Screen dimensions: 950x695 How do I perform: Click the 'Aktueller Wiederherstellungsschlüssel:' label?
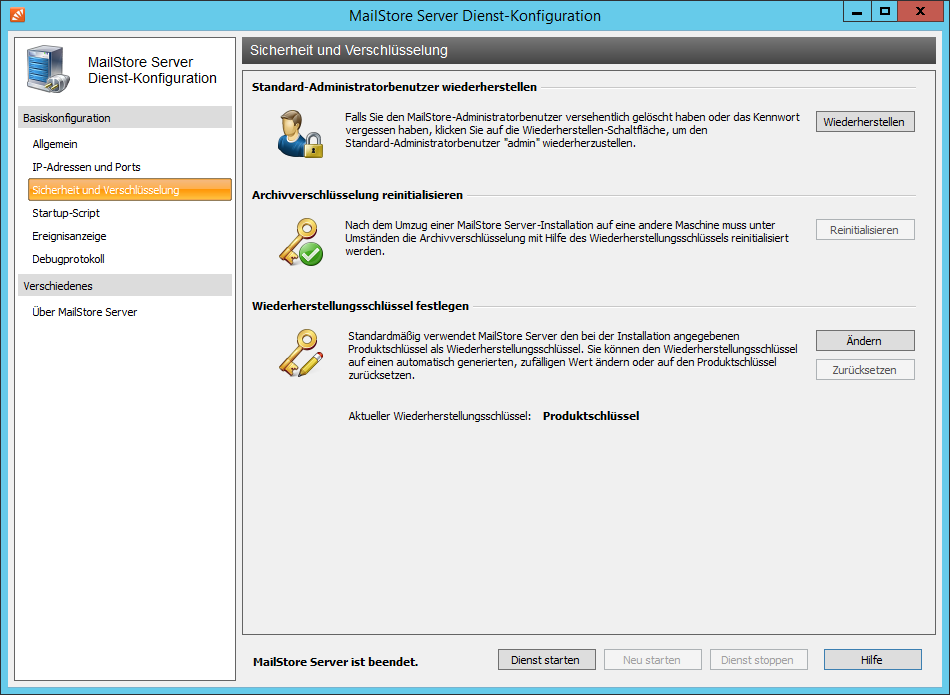tap(439, 416)
